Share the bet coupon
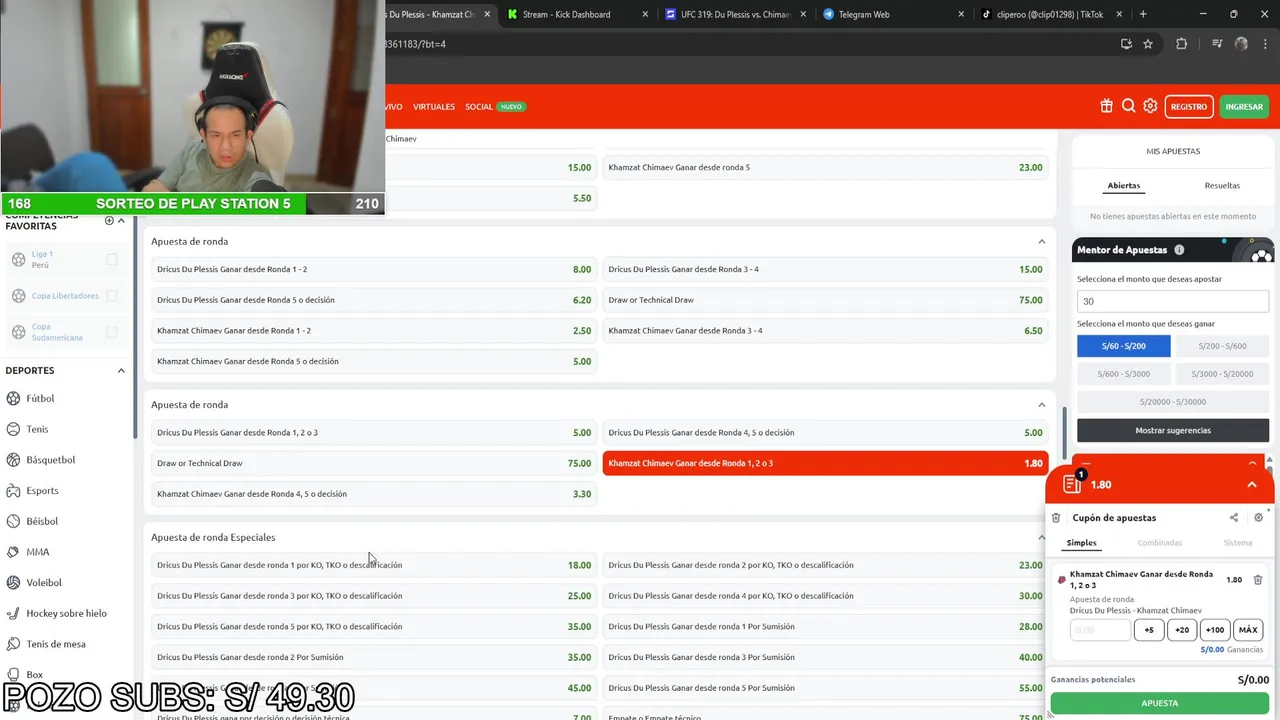 [1234, 518]
